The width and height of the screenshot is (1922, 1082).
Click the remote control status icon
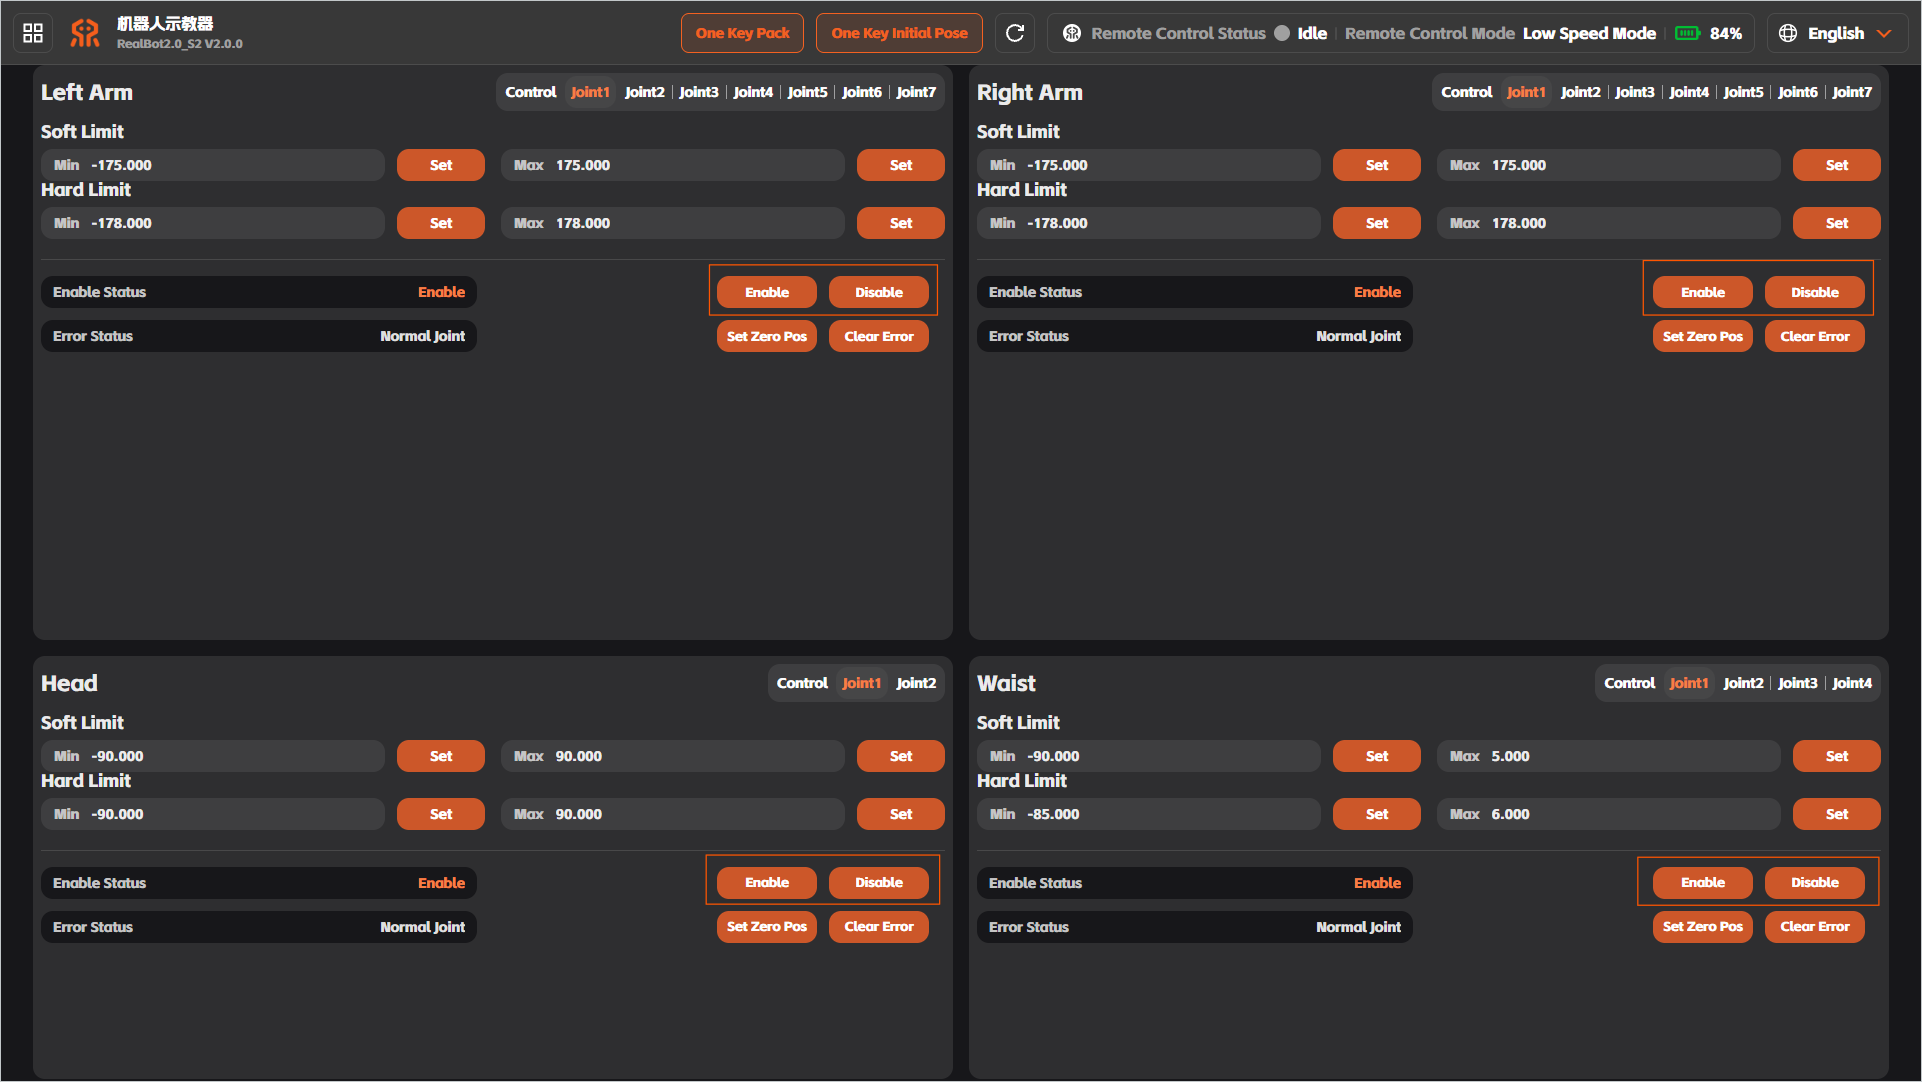[1072, 33]
